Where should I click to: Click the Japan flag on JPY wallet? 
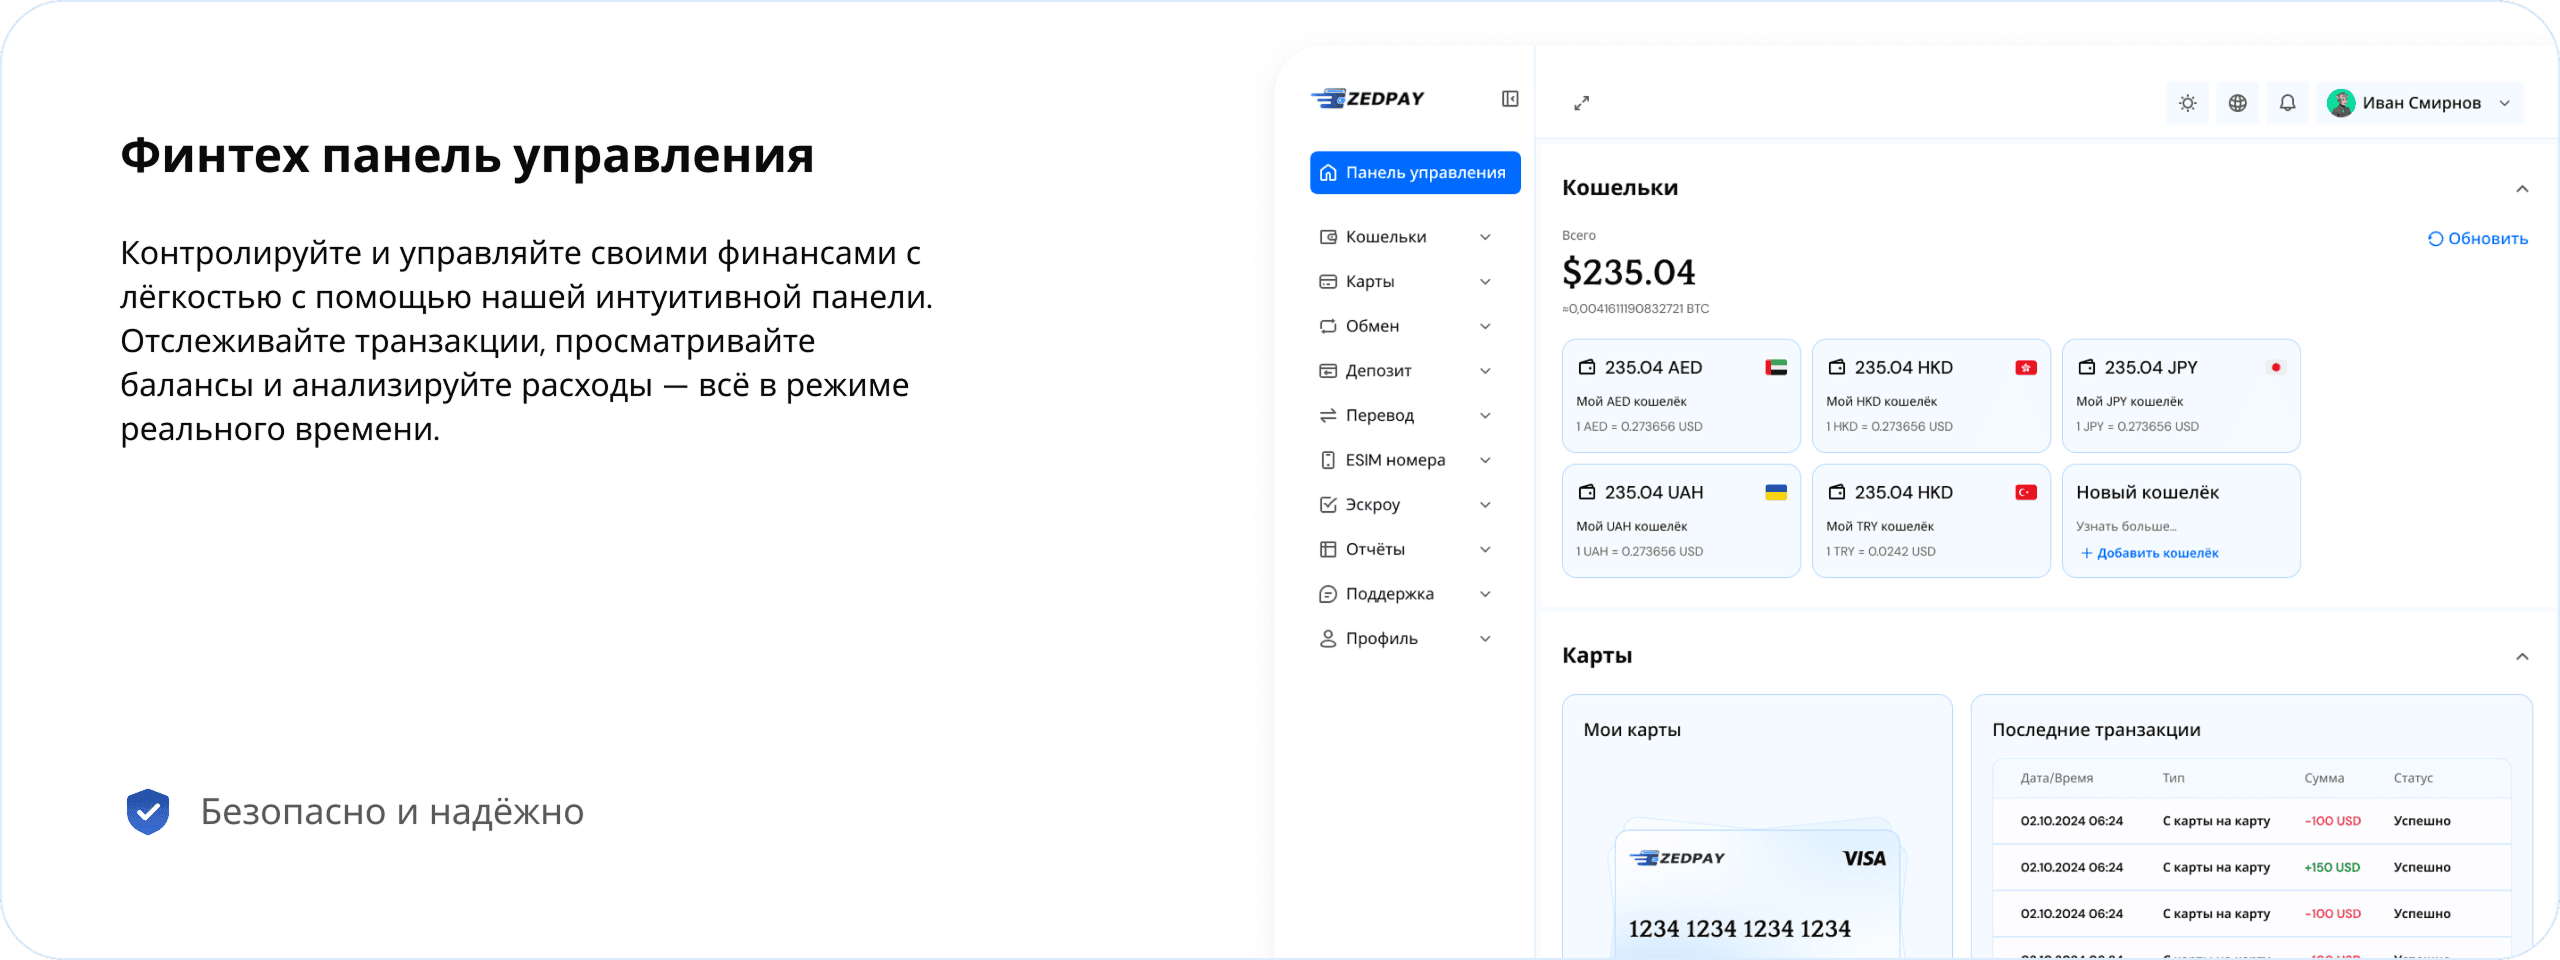[2276, 368]
